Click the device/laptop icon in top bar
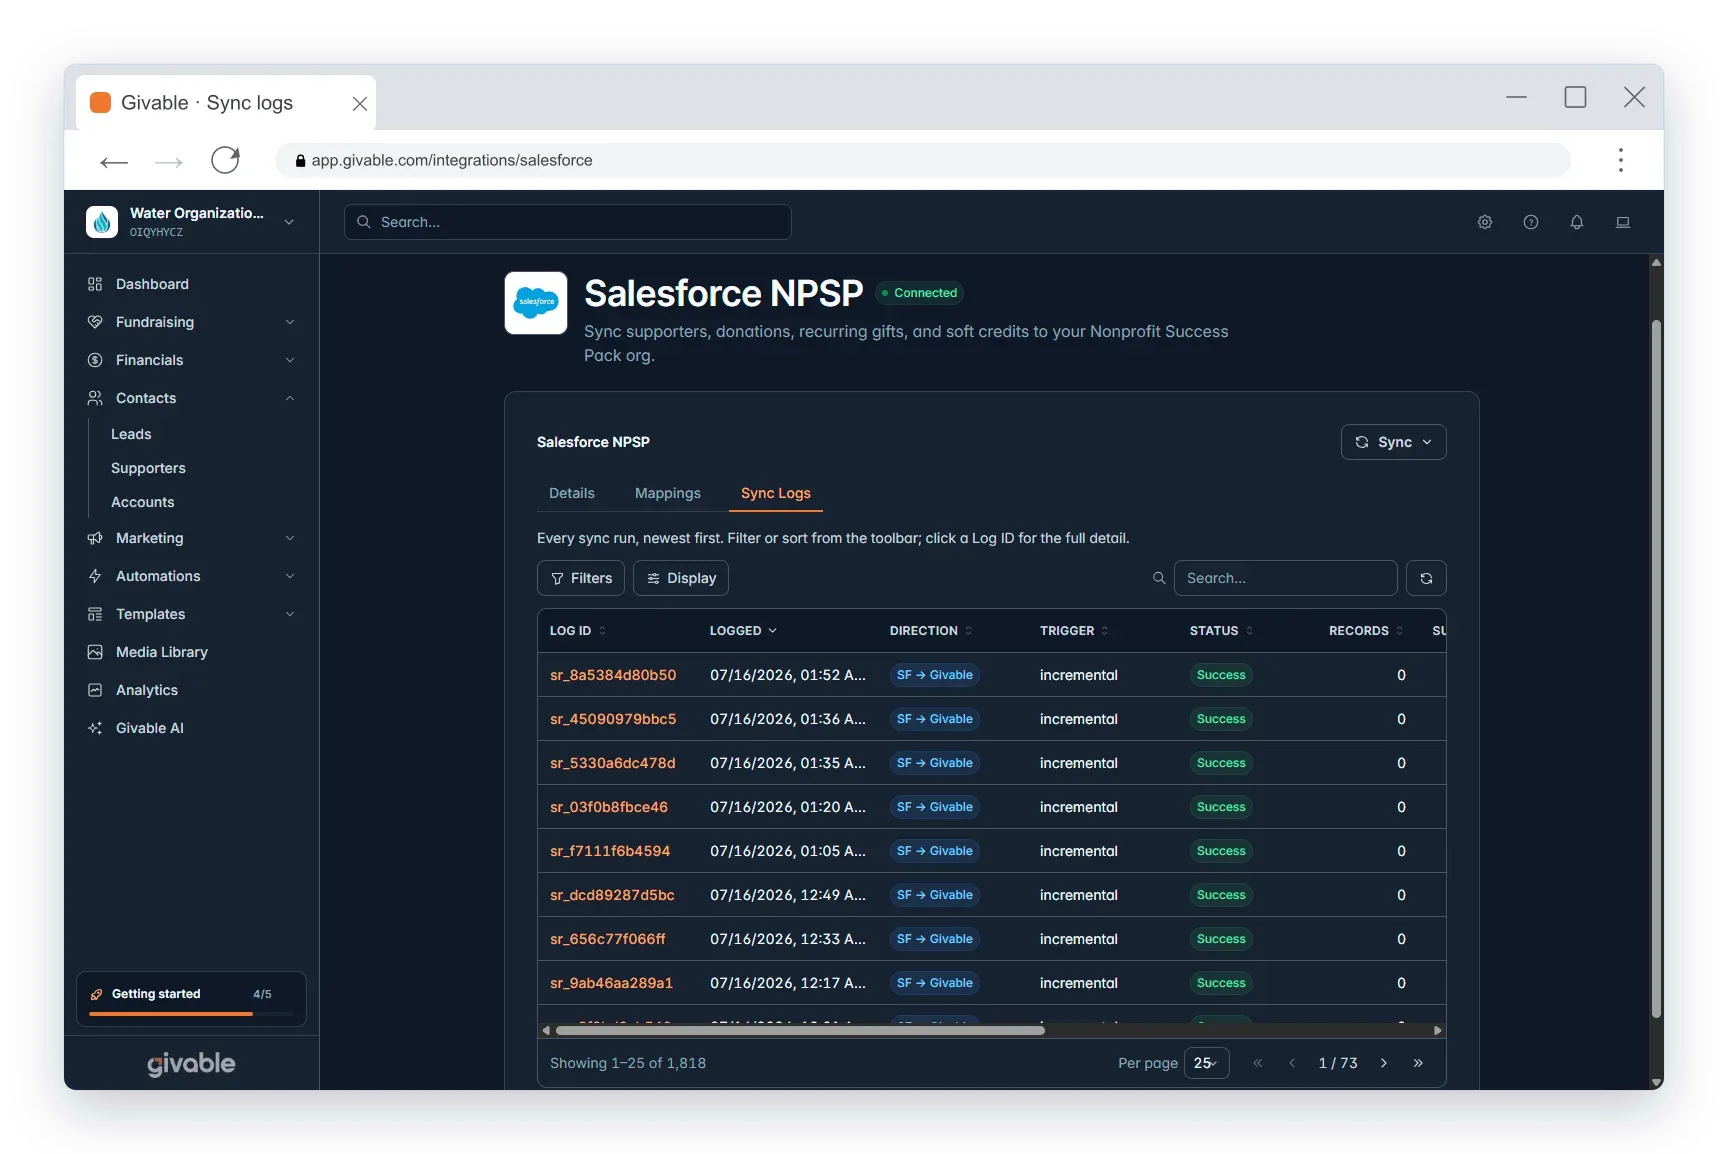Image resolution: width=1728 pixels, height=1154 pixels. [1623, 222]
